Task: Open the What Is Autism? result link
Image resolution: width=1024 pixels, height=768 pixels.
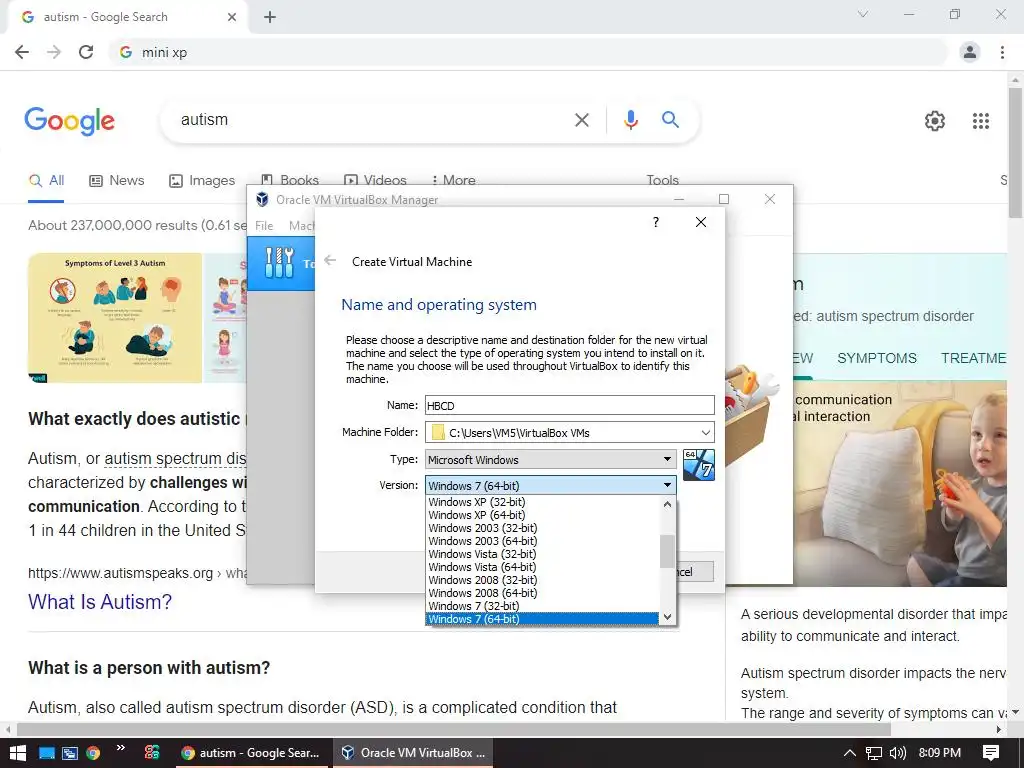Action: click(x=100, y=601)
